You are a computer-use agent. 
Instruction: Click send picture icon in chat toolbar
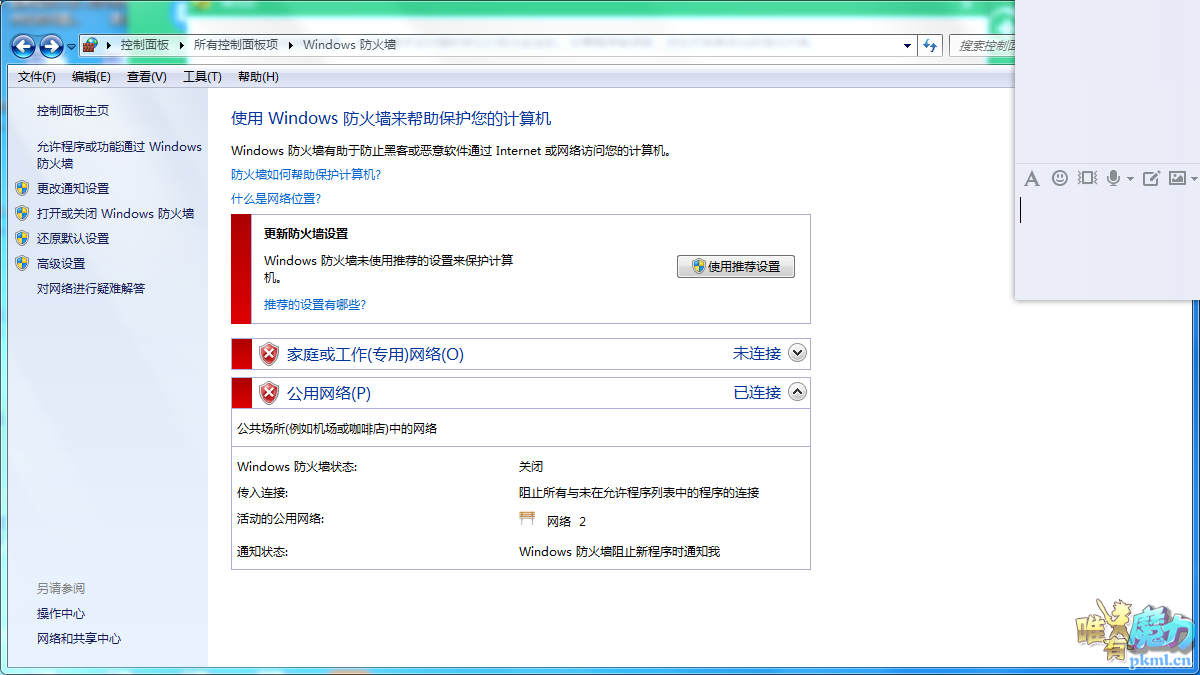[1177, 178]
